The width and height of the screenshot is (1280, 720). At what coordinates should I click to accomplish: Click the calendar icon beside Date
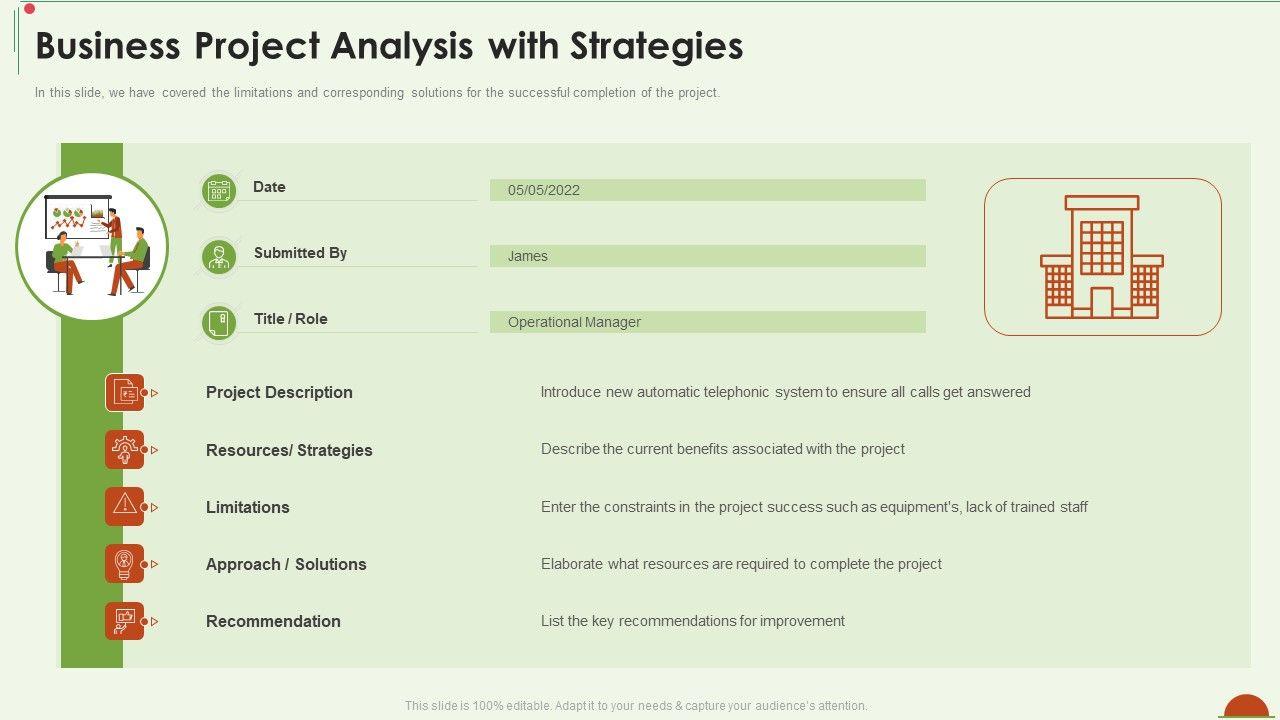219,190
